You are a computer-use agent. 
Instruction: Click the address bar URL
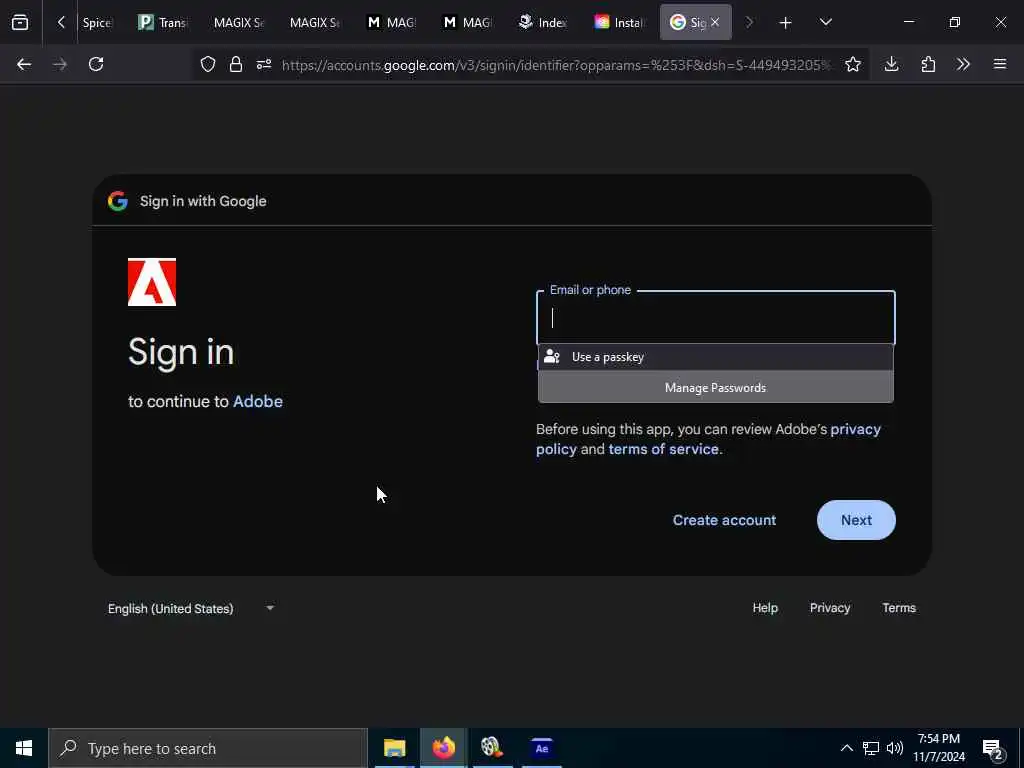coord(556,65)
